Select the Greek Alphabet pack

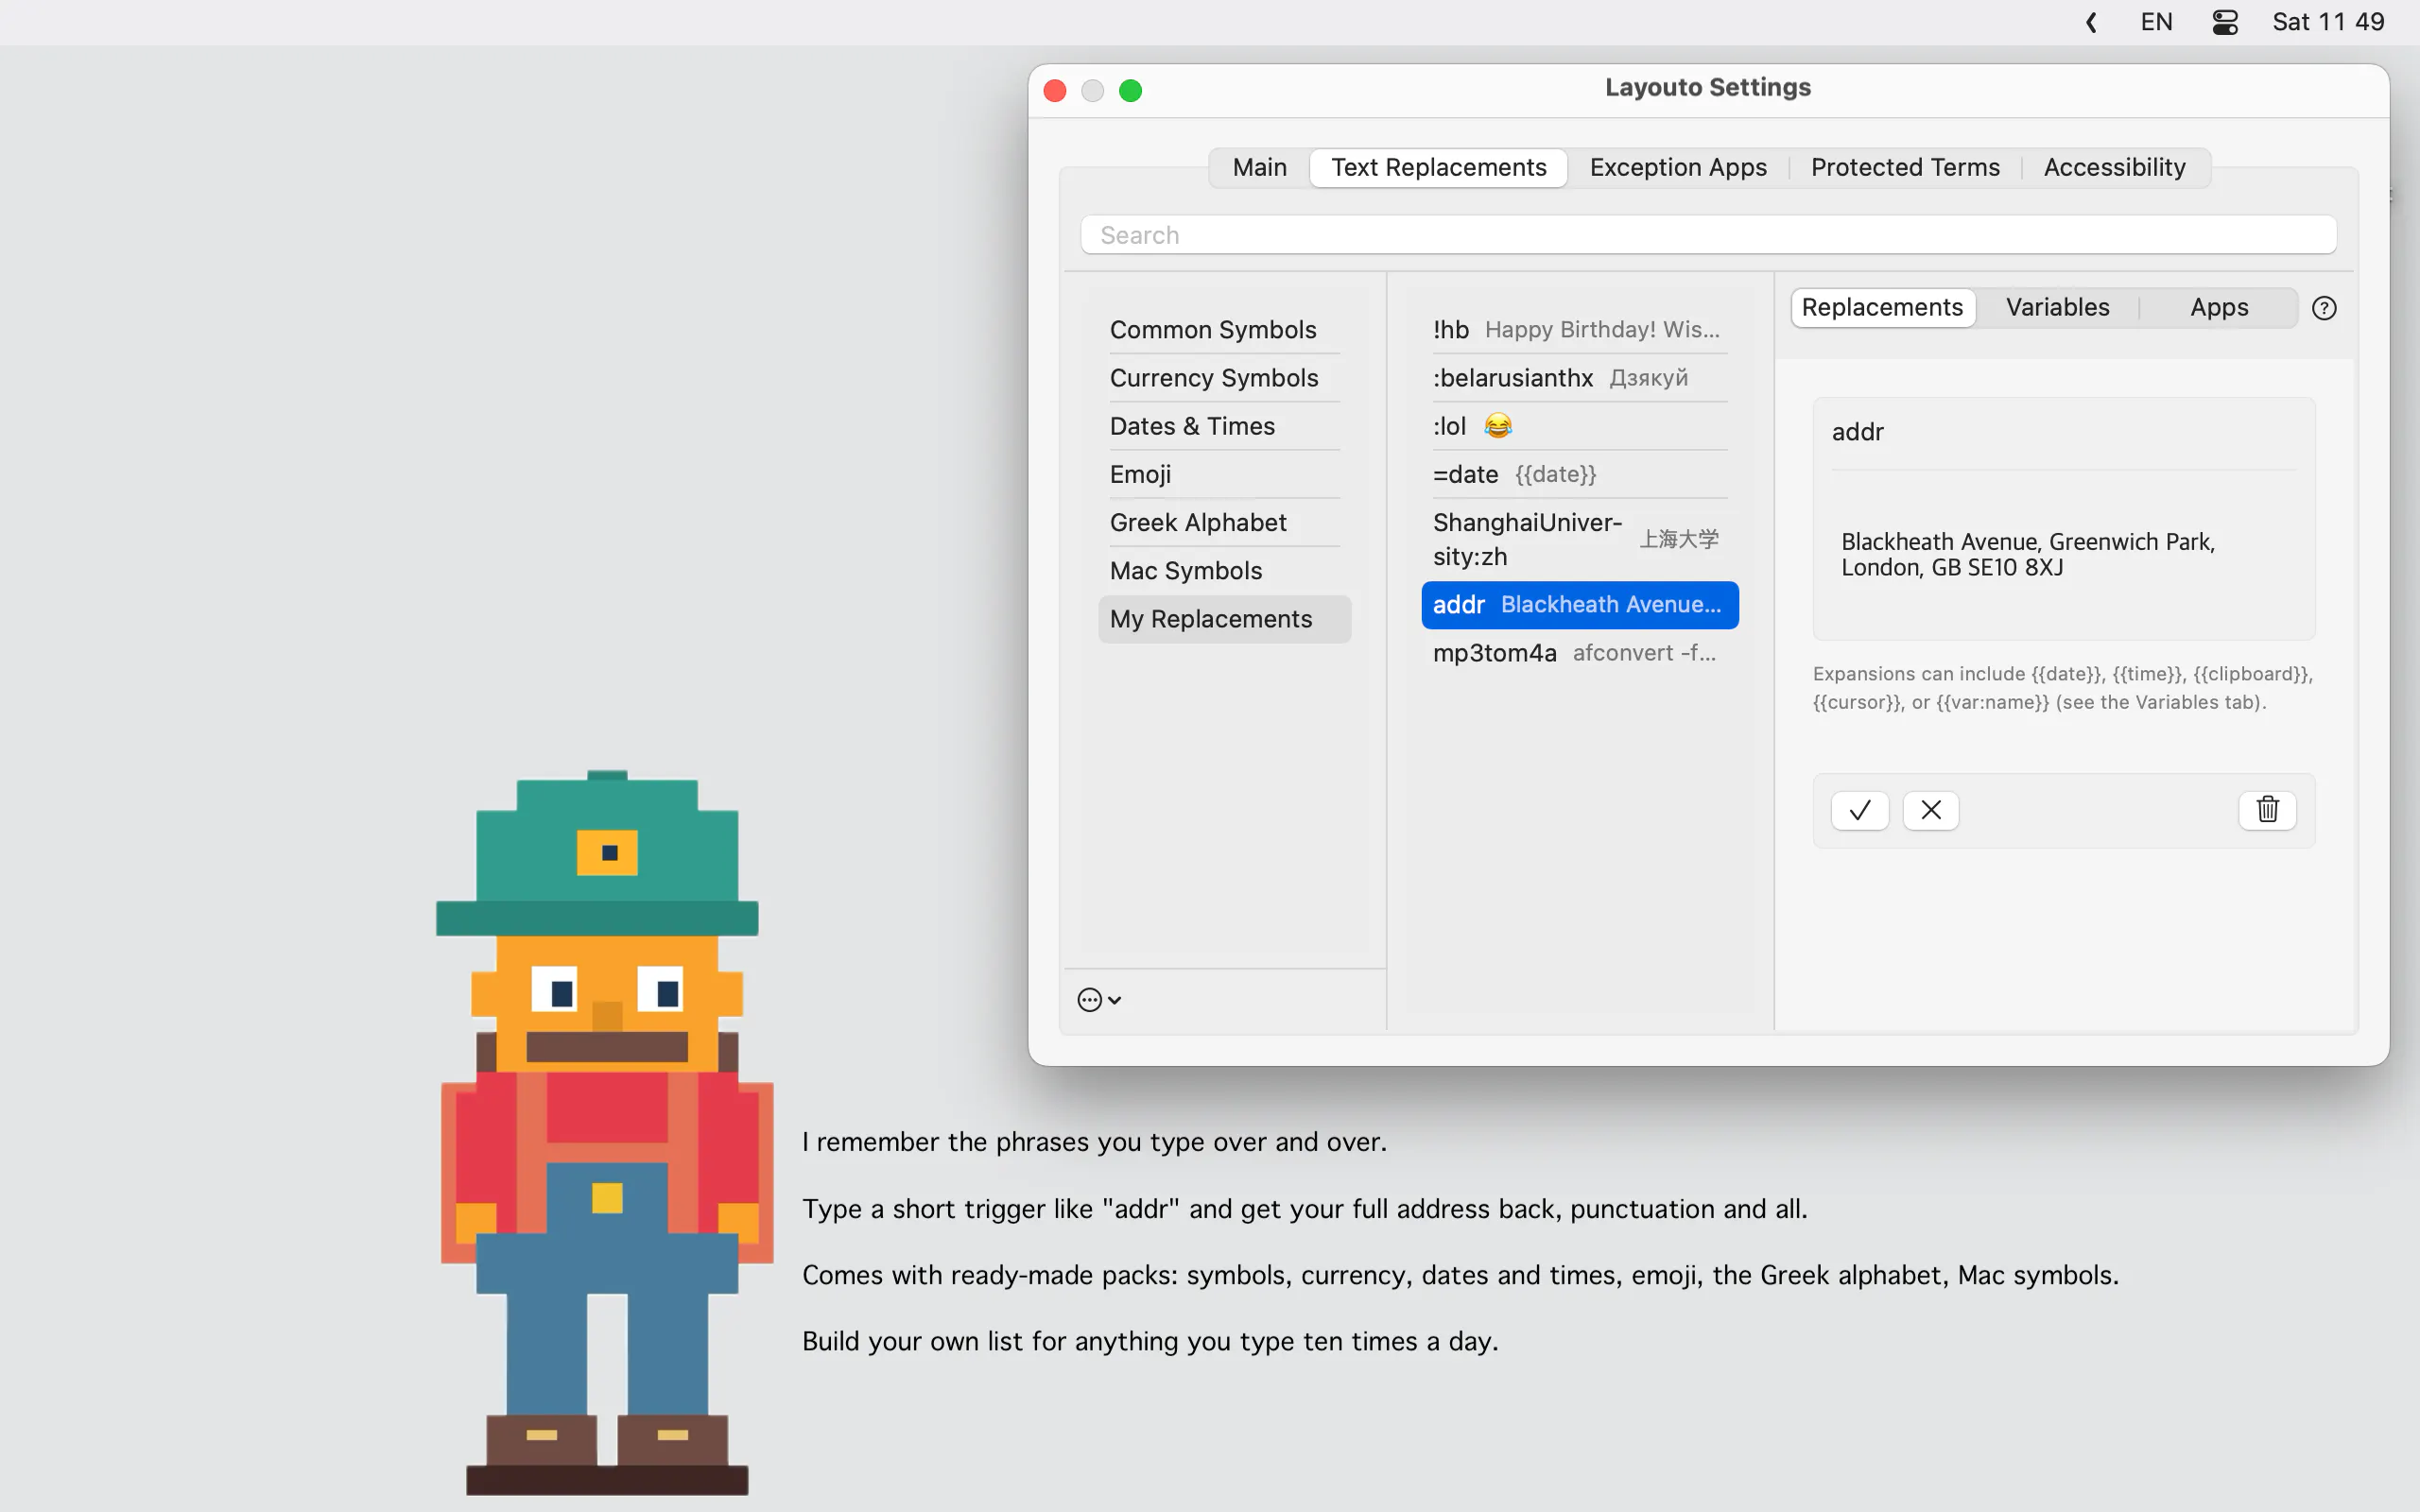pyautogui.click(x=1224, y=522)
